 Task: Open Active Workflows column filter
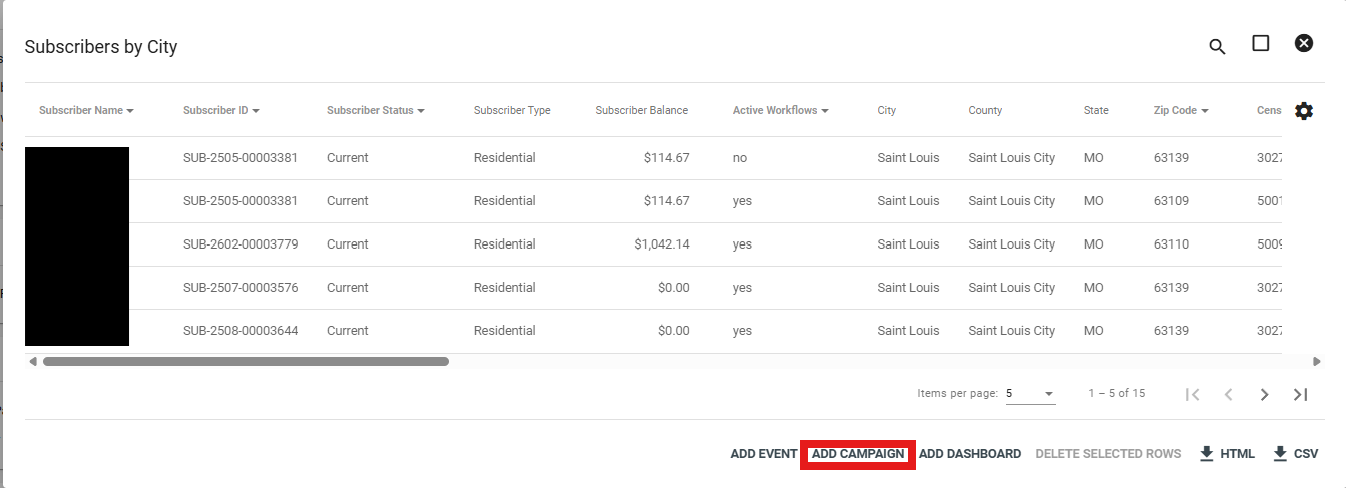click(825, 111)
